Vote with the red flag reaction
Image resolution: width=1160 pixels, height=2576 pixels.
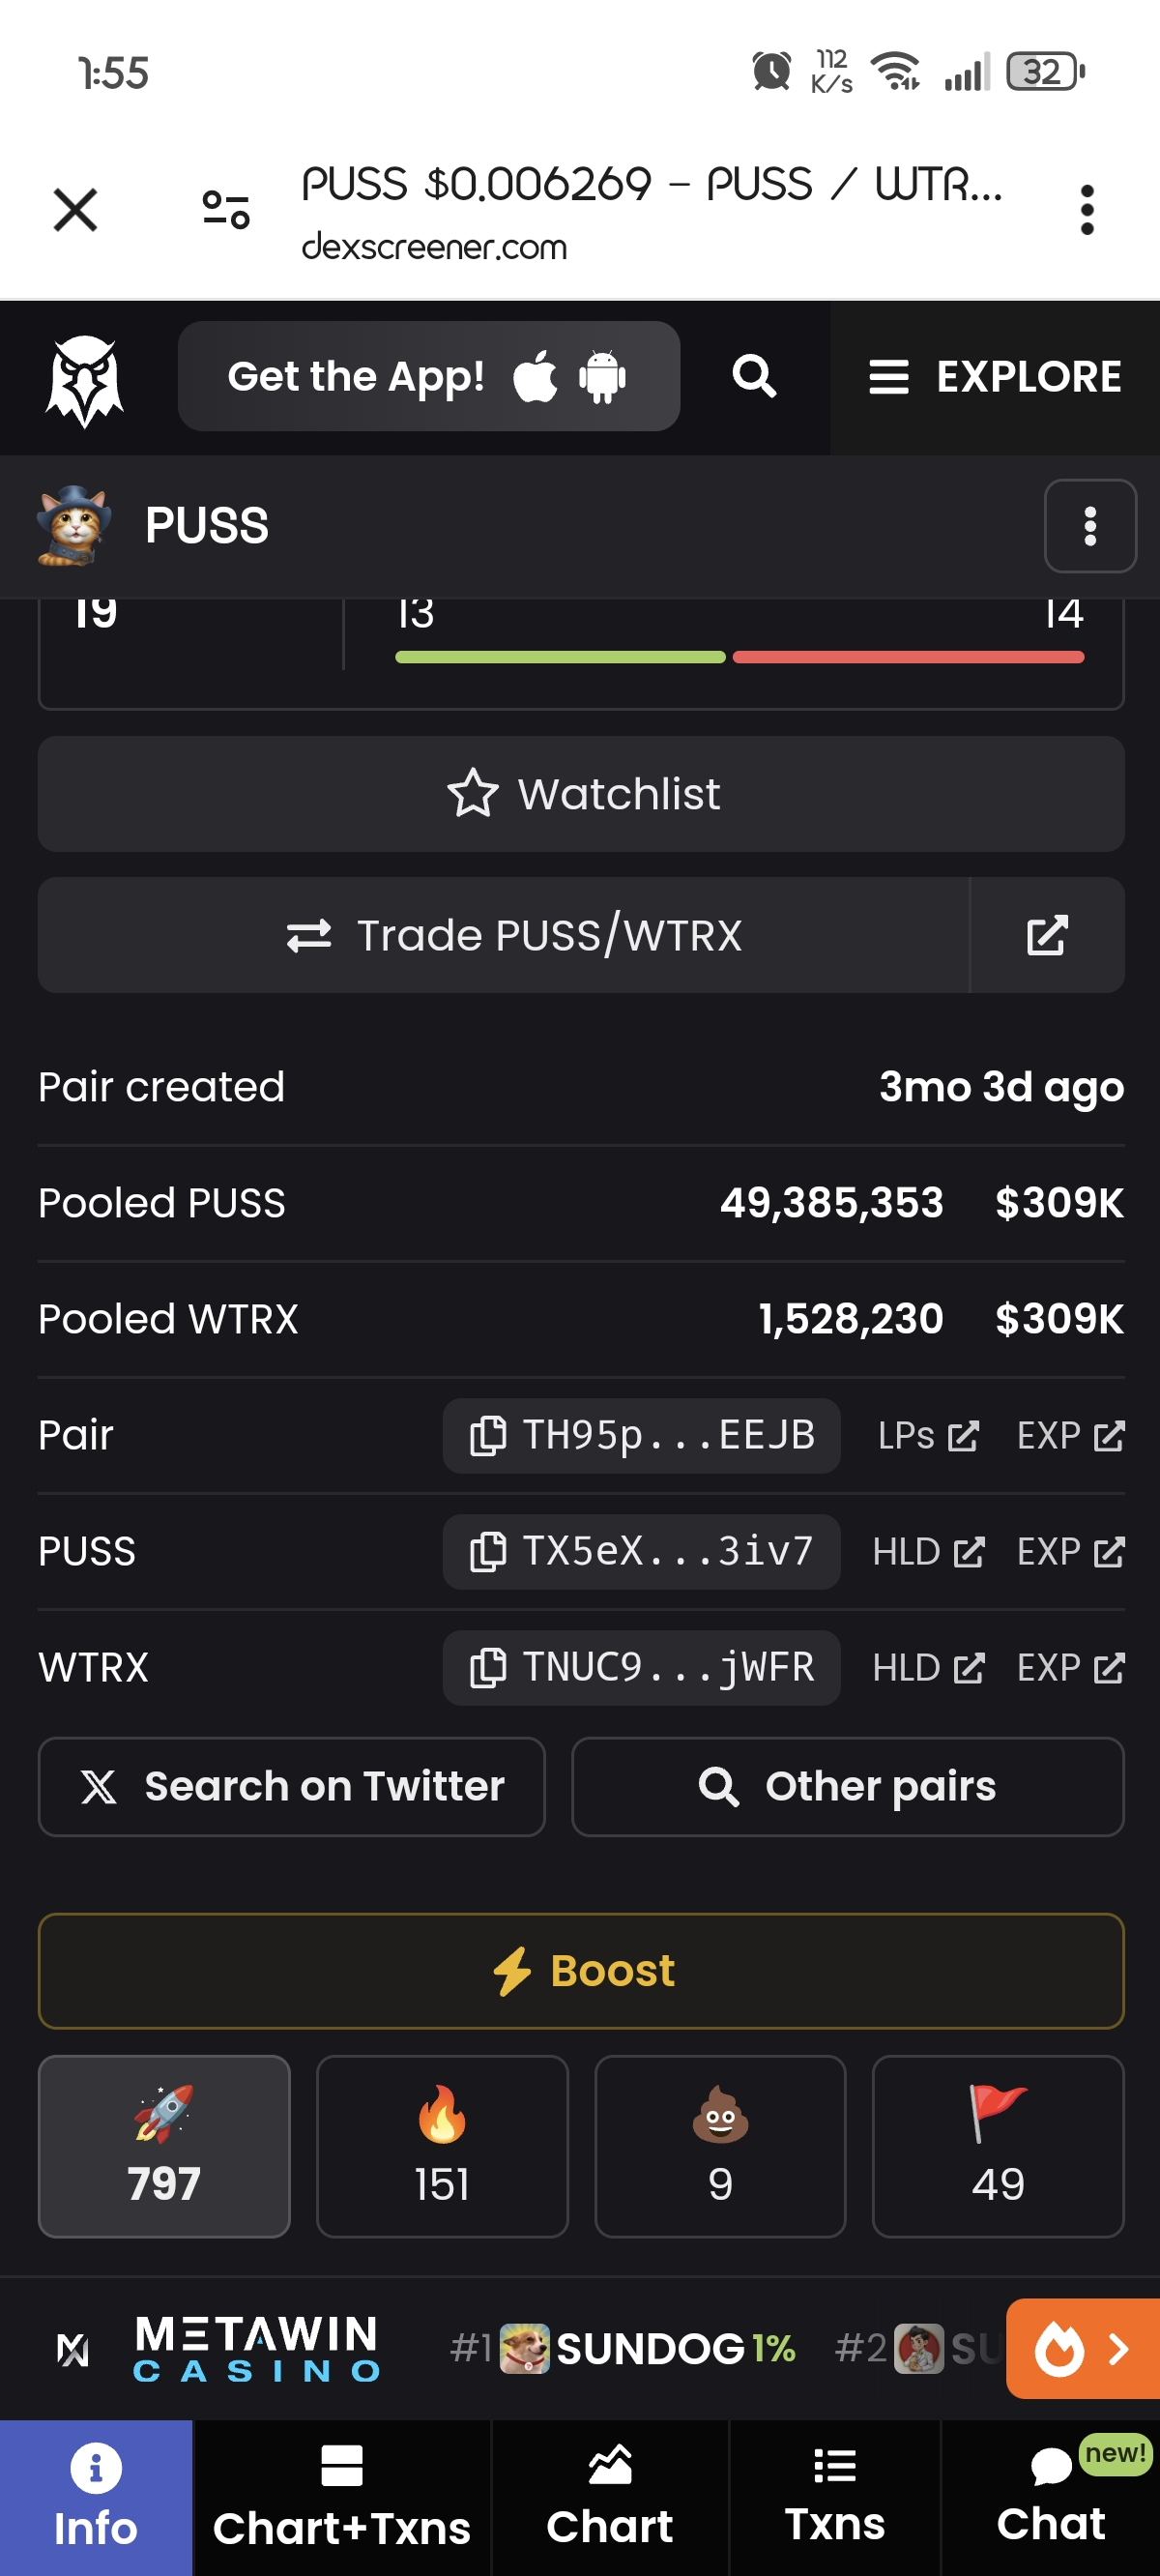point(997,2145)
